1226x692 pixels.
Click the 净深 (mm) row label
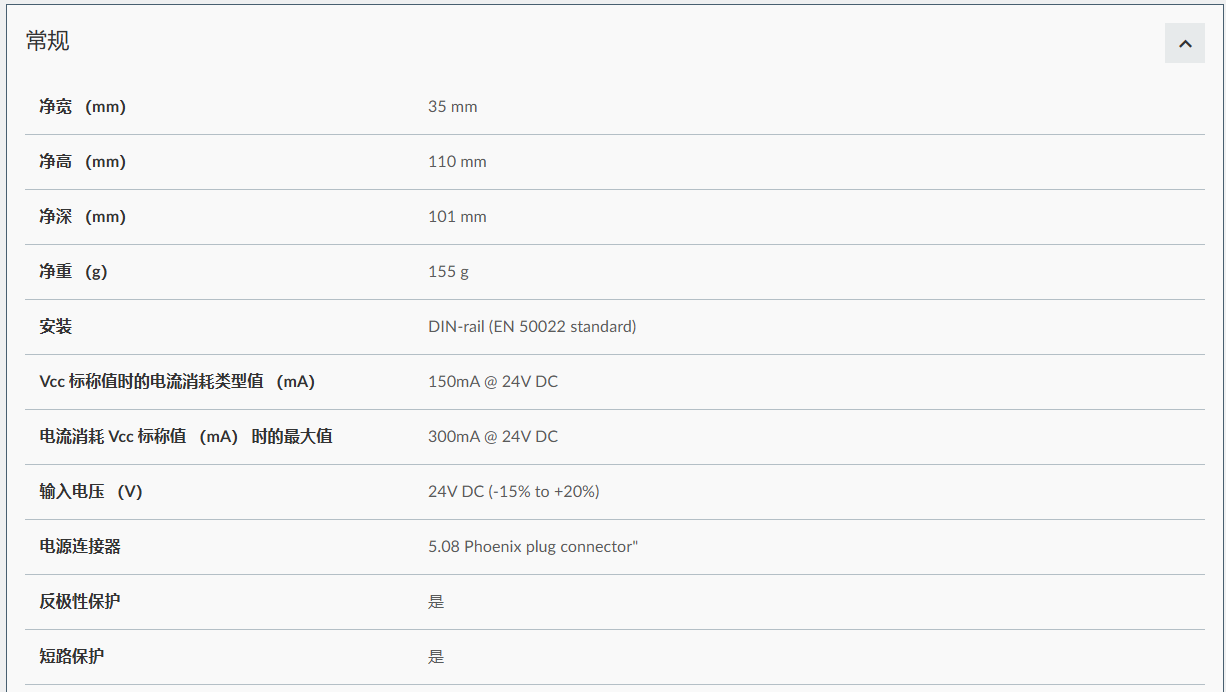coord(82,217)
